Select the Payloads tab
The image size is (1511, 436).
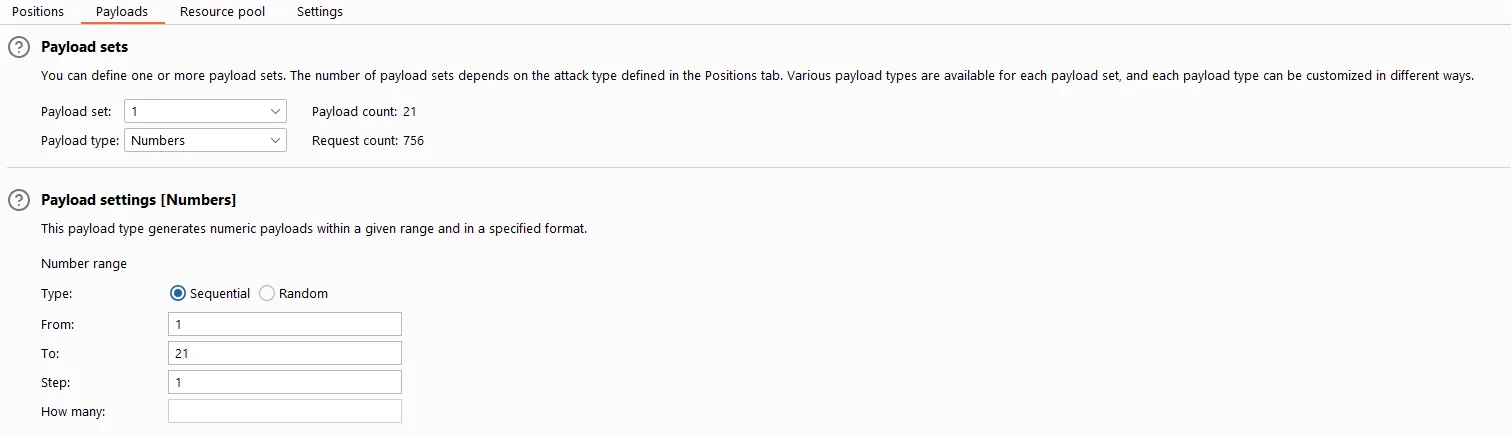tap(122, 12)
